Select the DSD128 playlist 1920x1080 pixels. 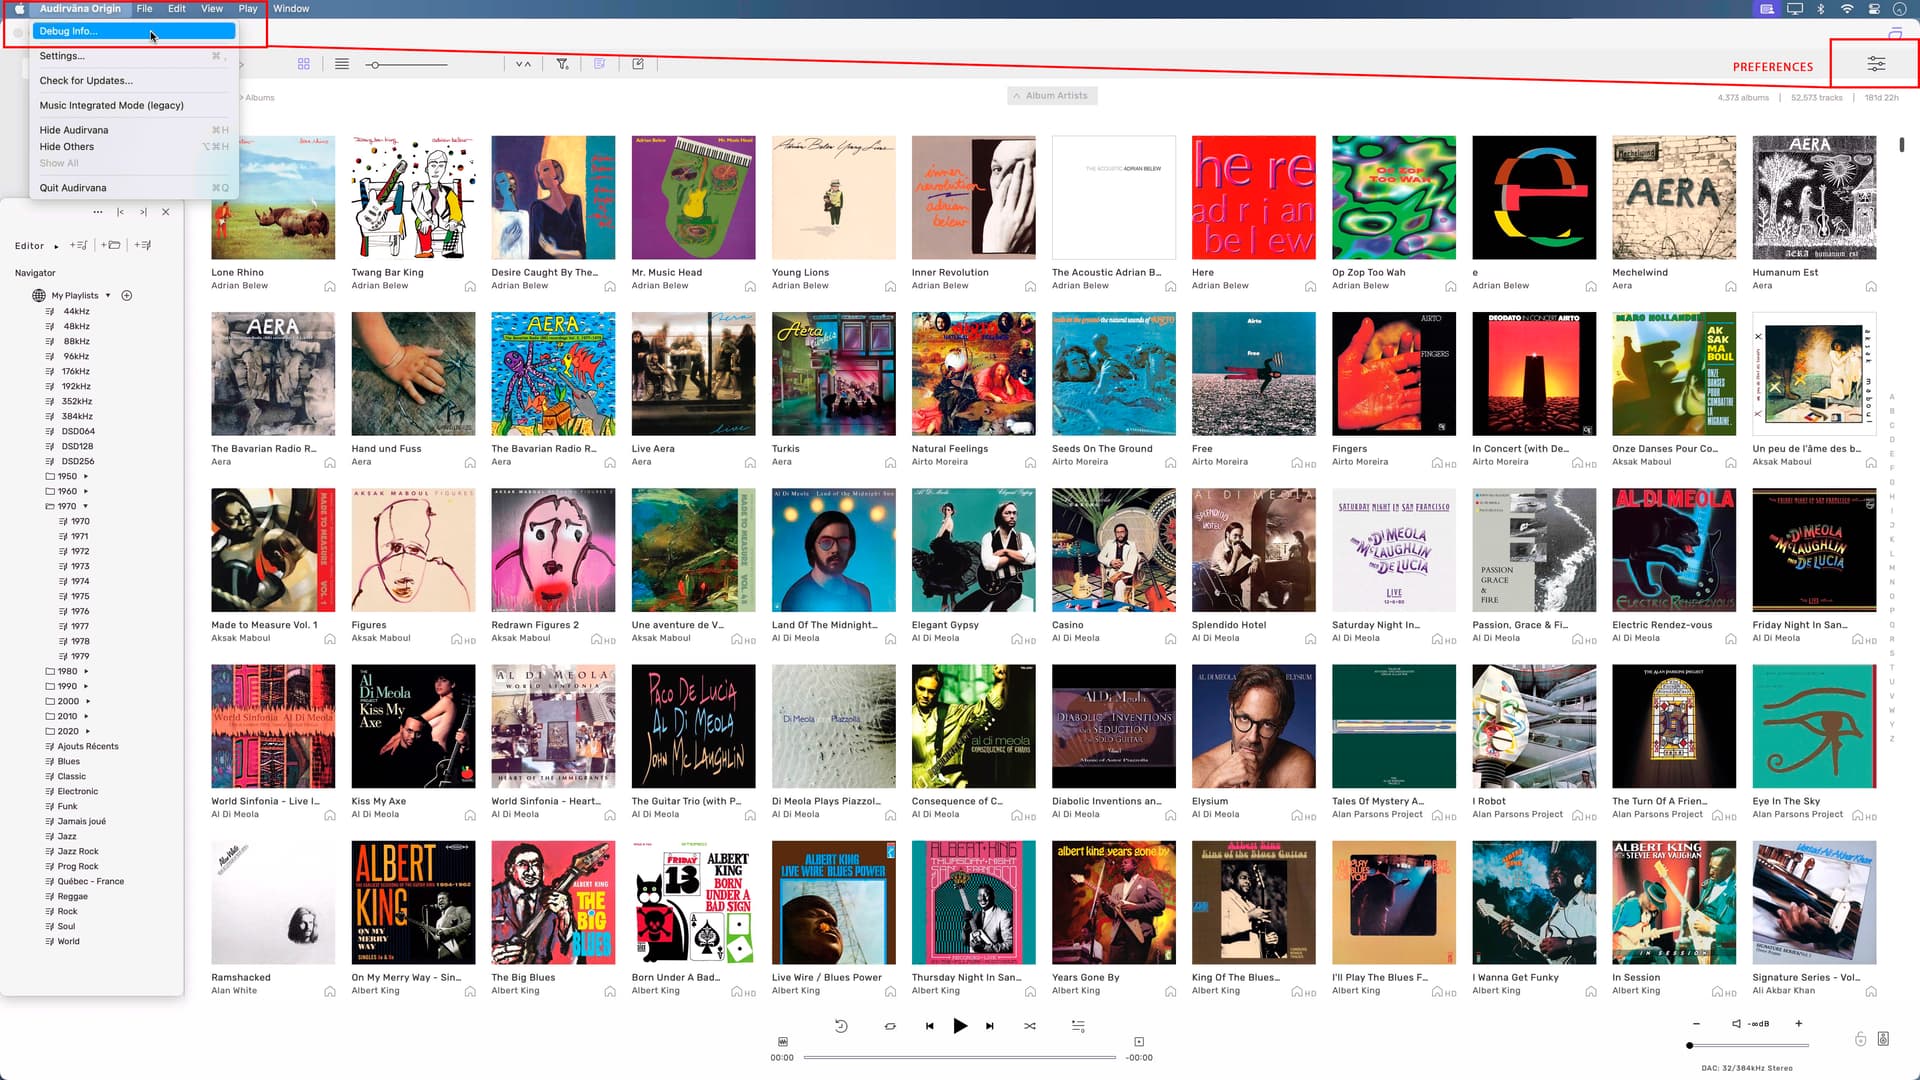[x=77, y=447]
